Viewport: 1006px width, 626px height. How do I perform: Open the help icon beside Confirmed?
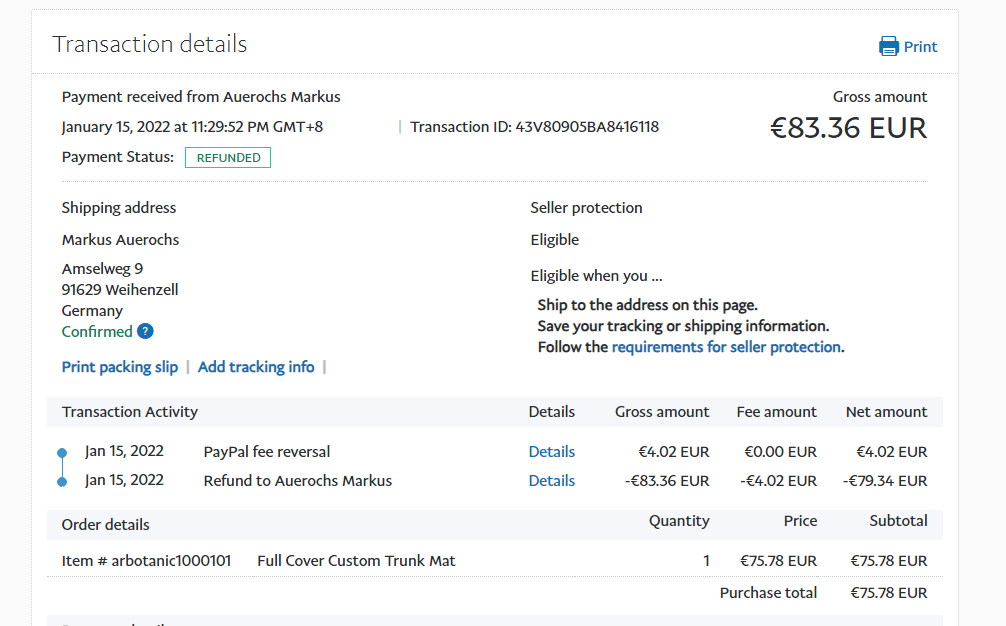[x=145, y=332]
